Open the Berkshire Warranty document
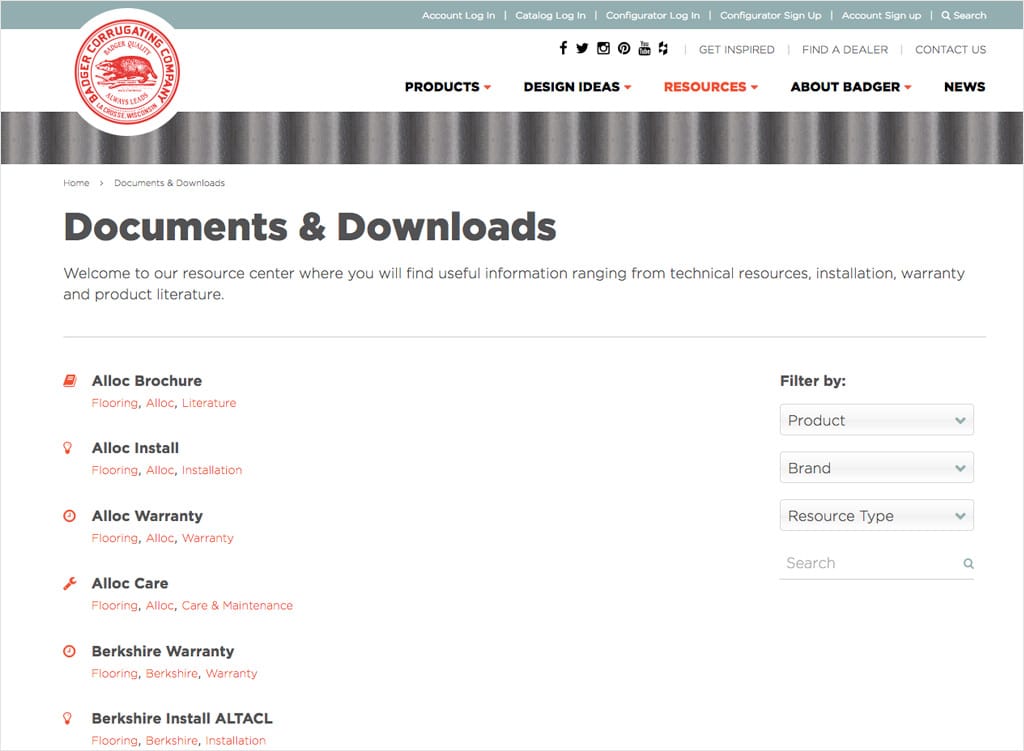Viewport: 1024px width, 751px height. [163, 651]
